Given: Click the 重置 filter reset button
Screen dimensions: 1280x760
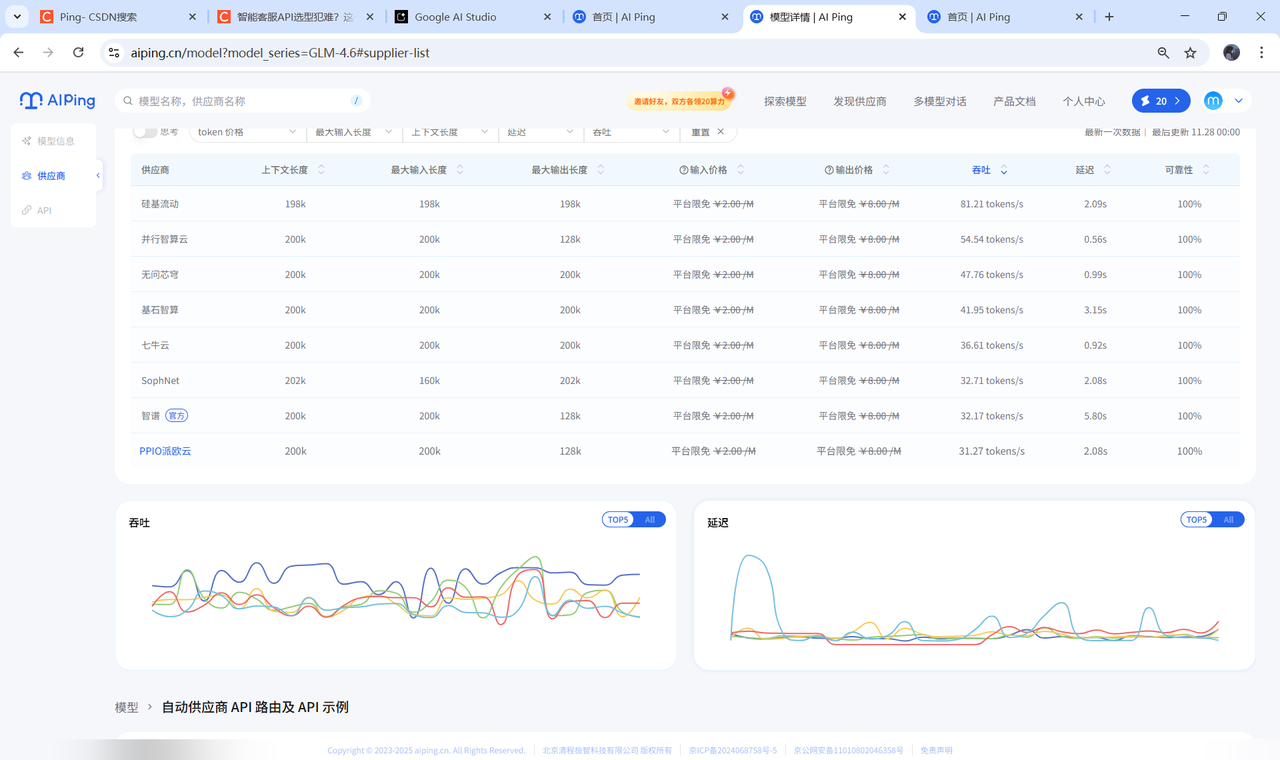Looking at the screenshot, I should 708,132.
